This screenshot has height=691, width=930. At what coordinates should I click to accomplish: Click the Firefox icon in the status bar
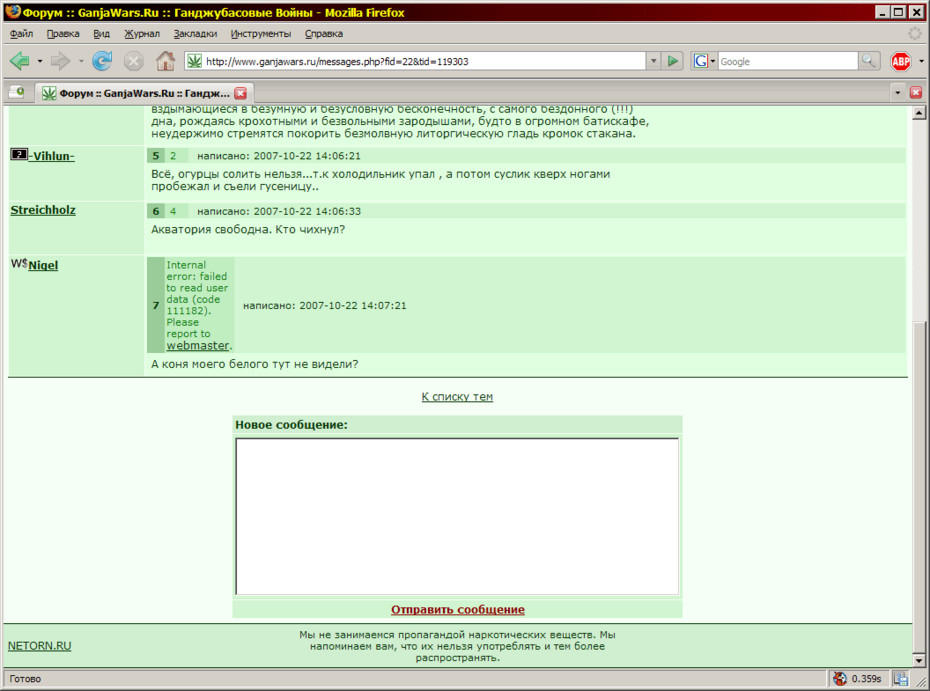[x=840, y=679]
